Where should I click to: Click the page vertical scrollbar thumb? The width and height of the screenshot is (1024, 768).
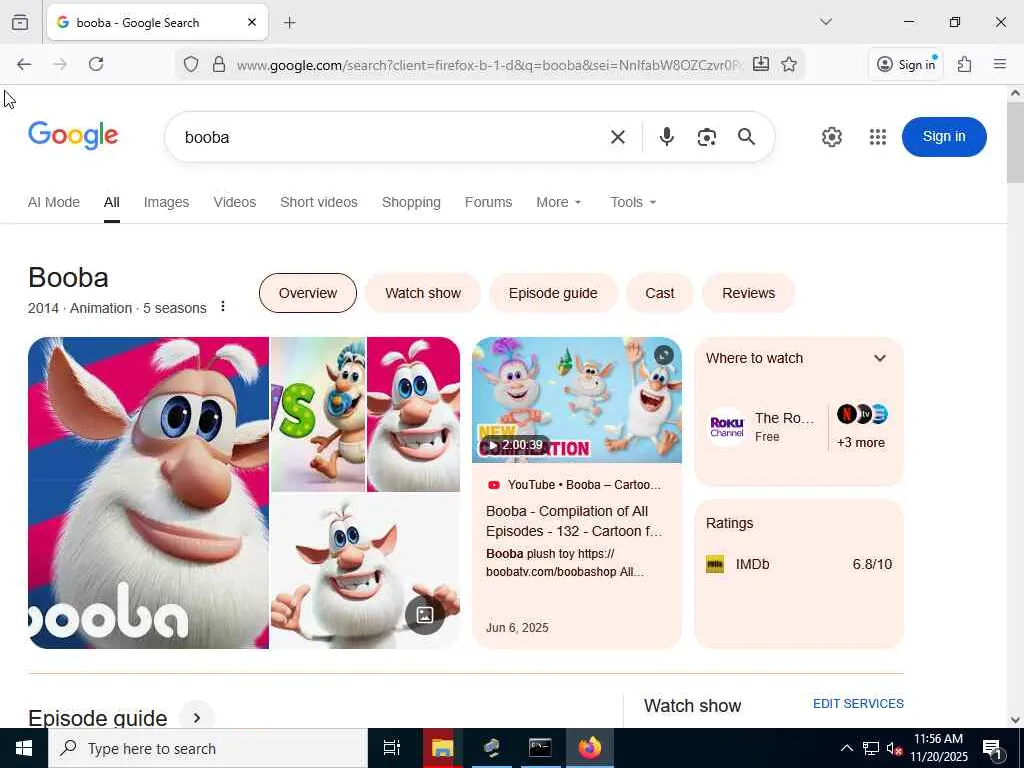[1015, 143]
